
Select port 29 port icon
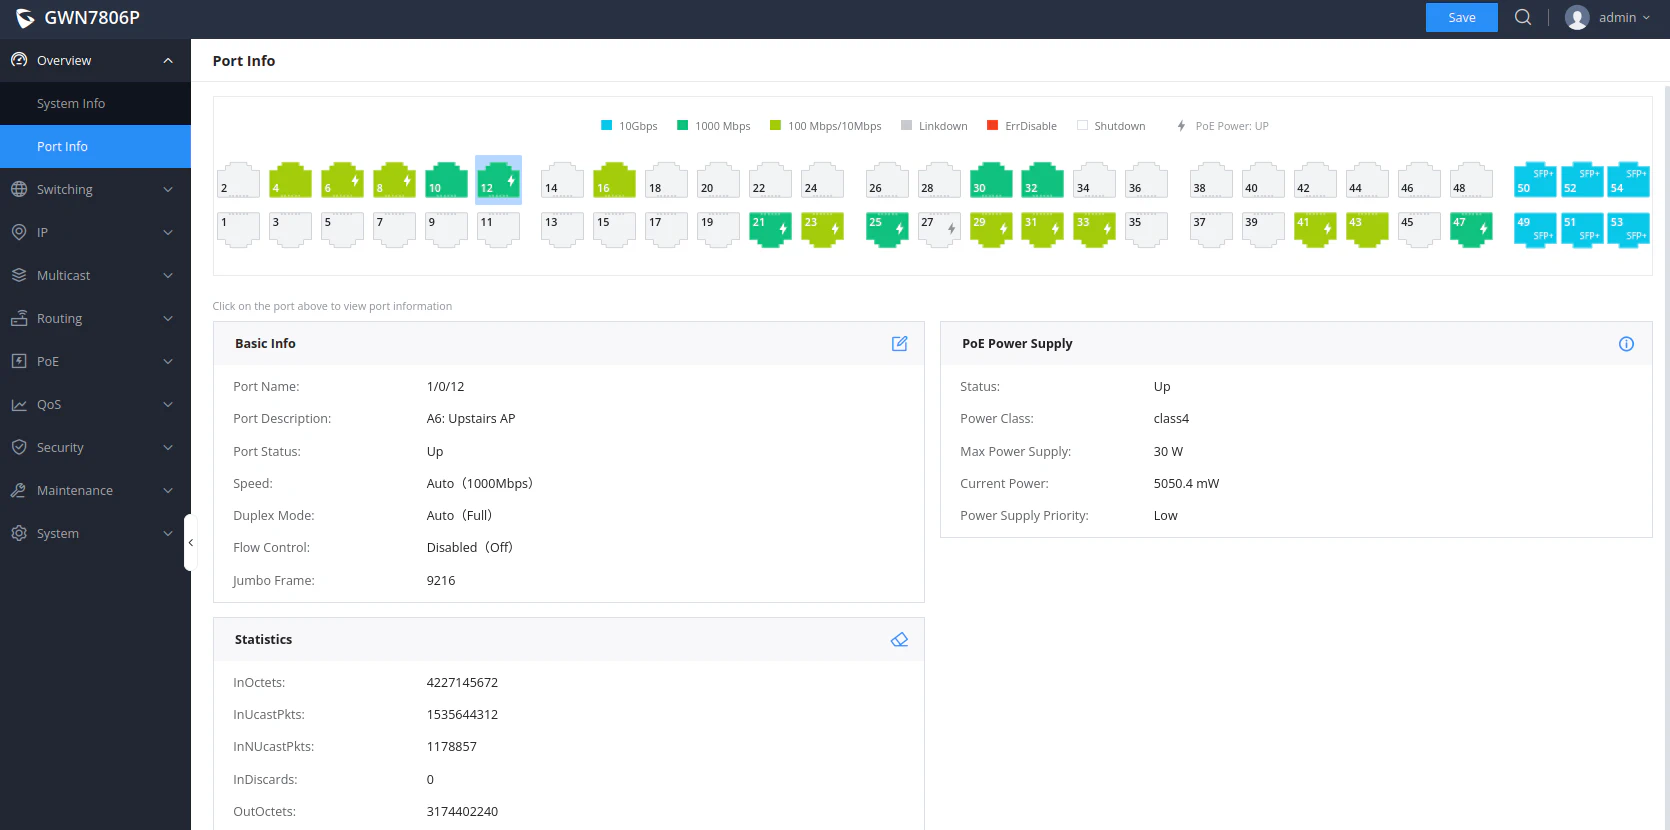coord(990,230)
